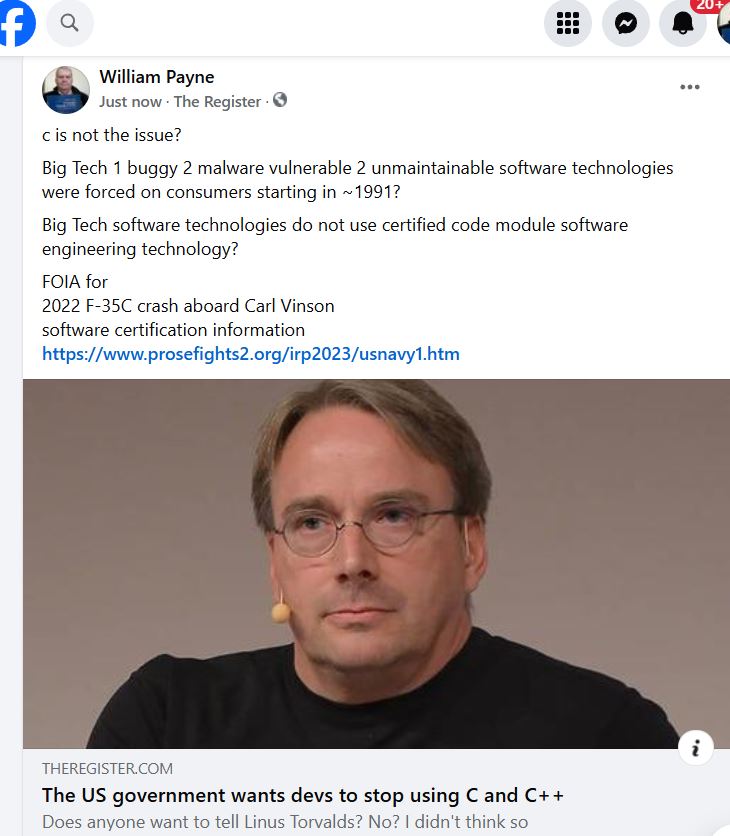Viewport: 730px width, 836px height.
Task: Click the 'Just now' post timestamp
Action: coord(130,101)
